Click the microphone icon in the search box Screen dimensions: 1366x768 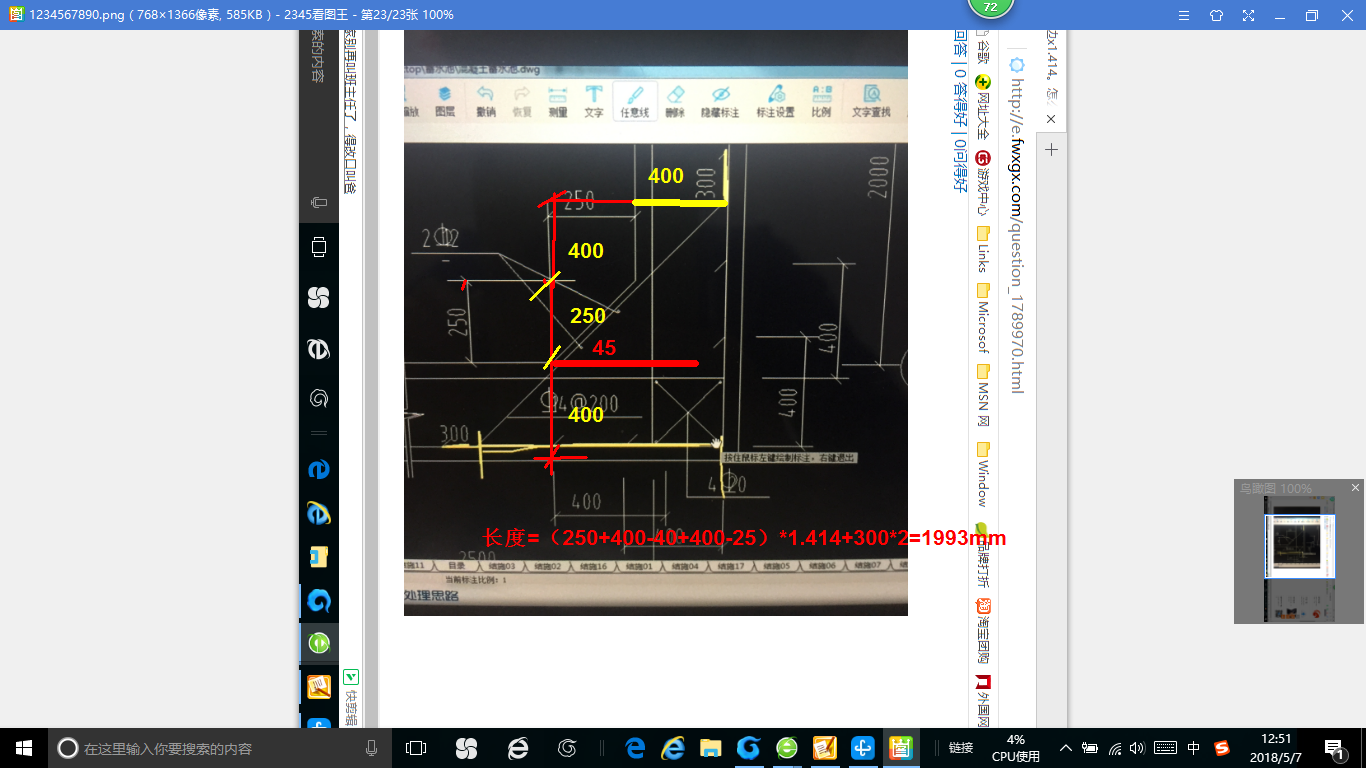coord(371,747)
